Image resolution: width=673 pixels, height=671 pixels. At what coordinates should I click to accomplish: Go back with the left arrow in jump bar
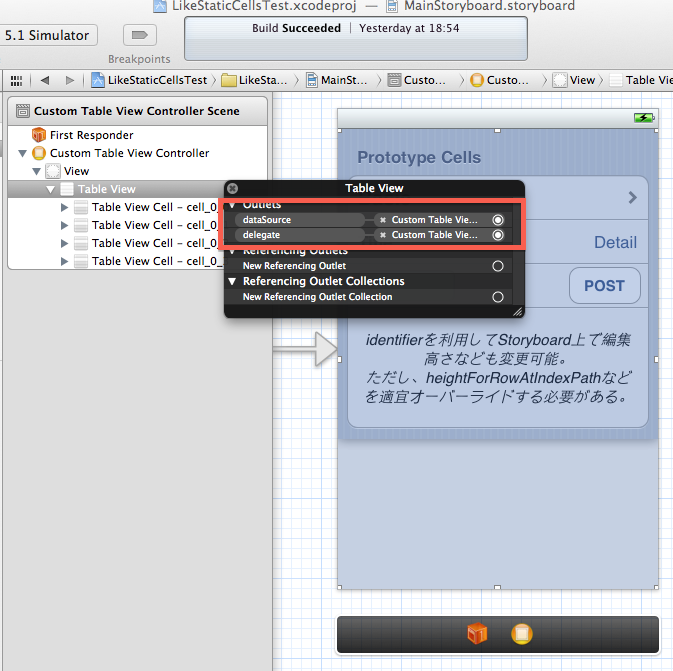45,80
